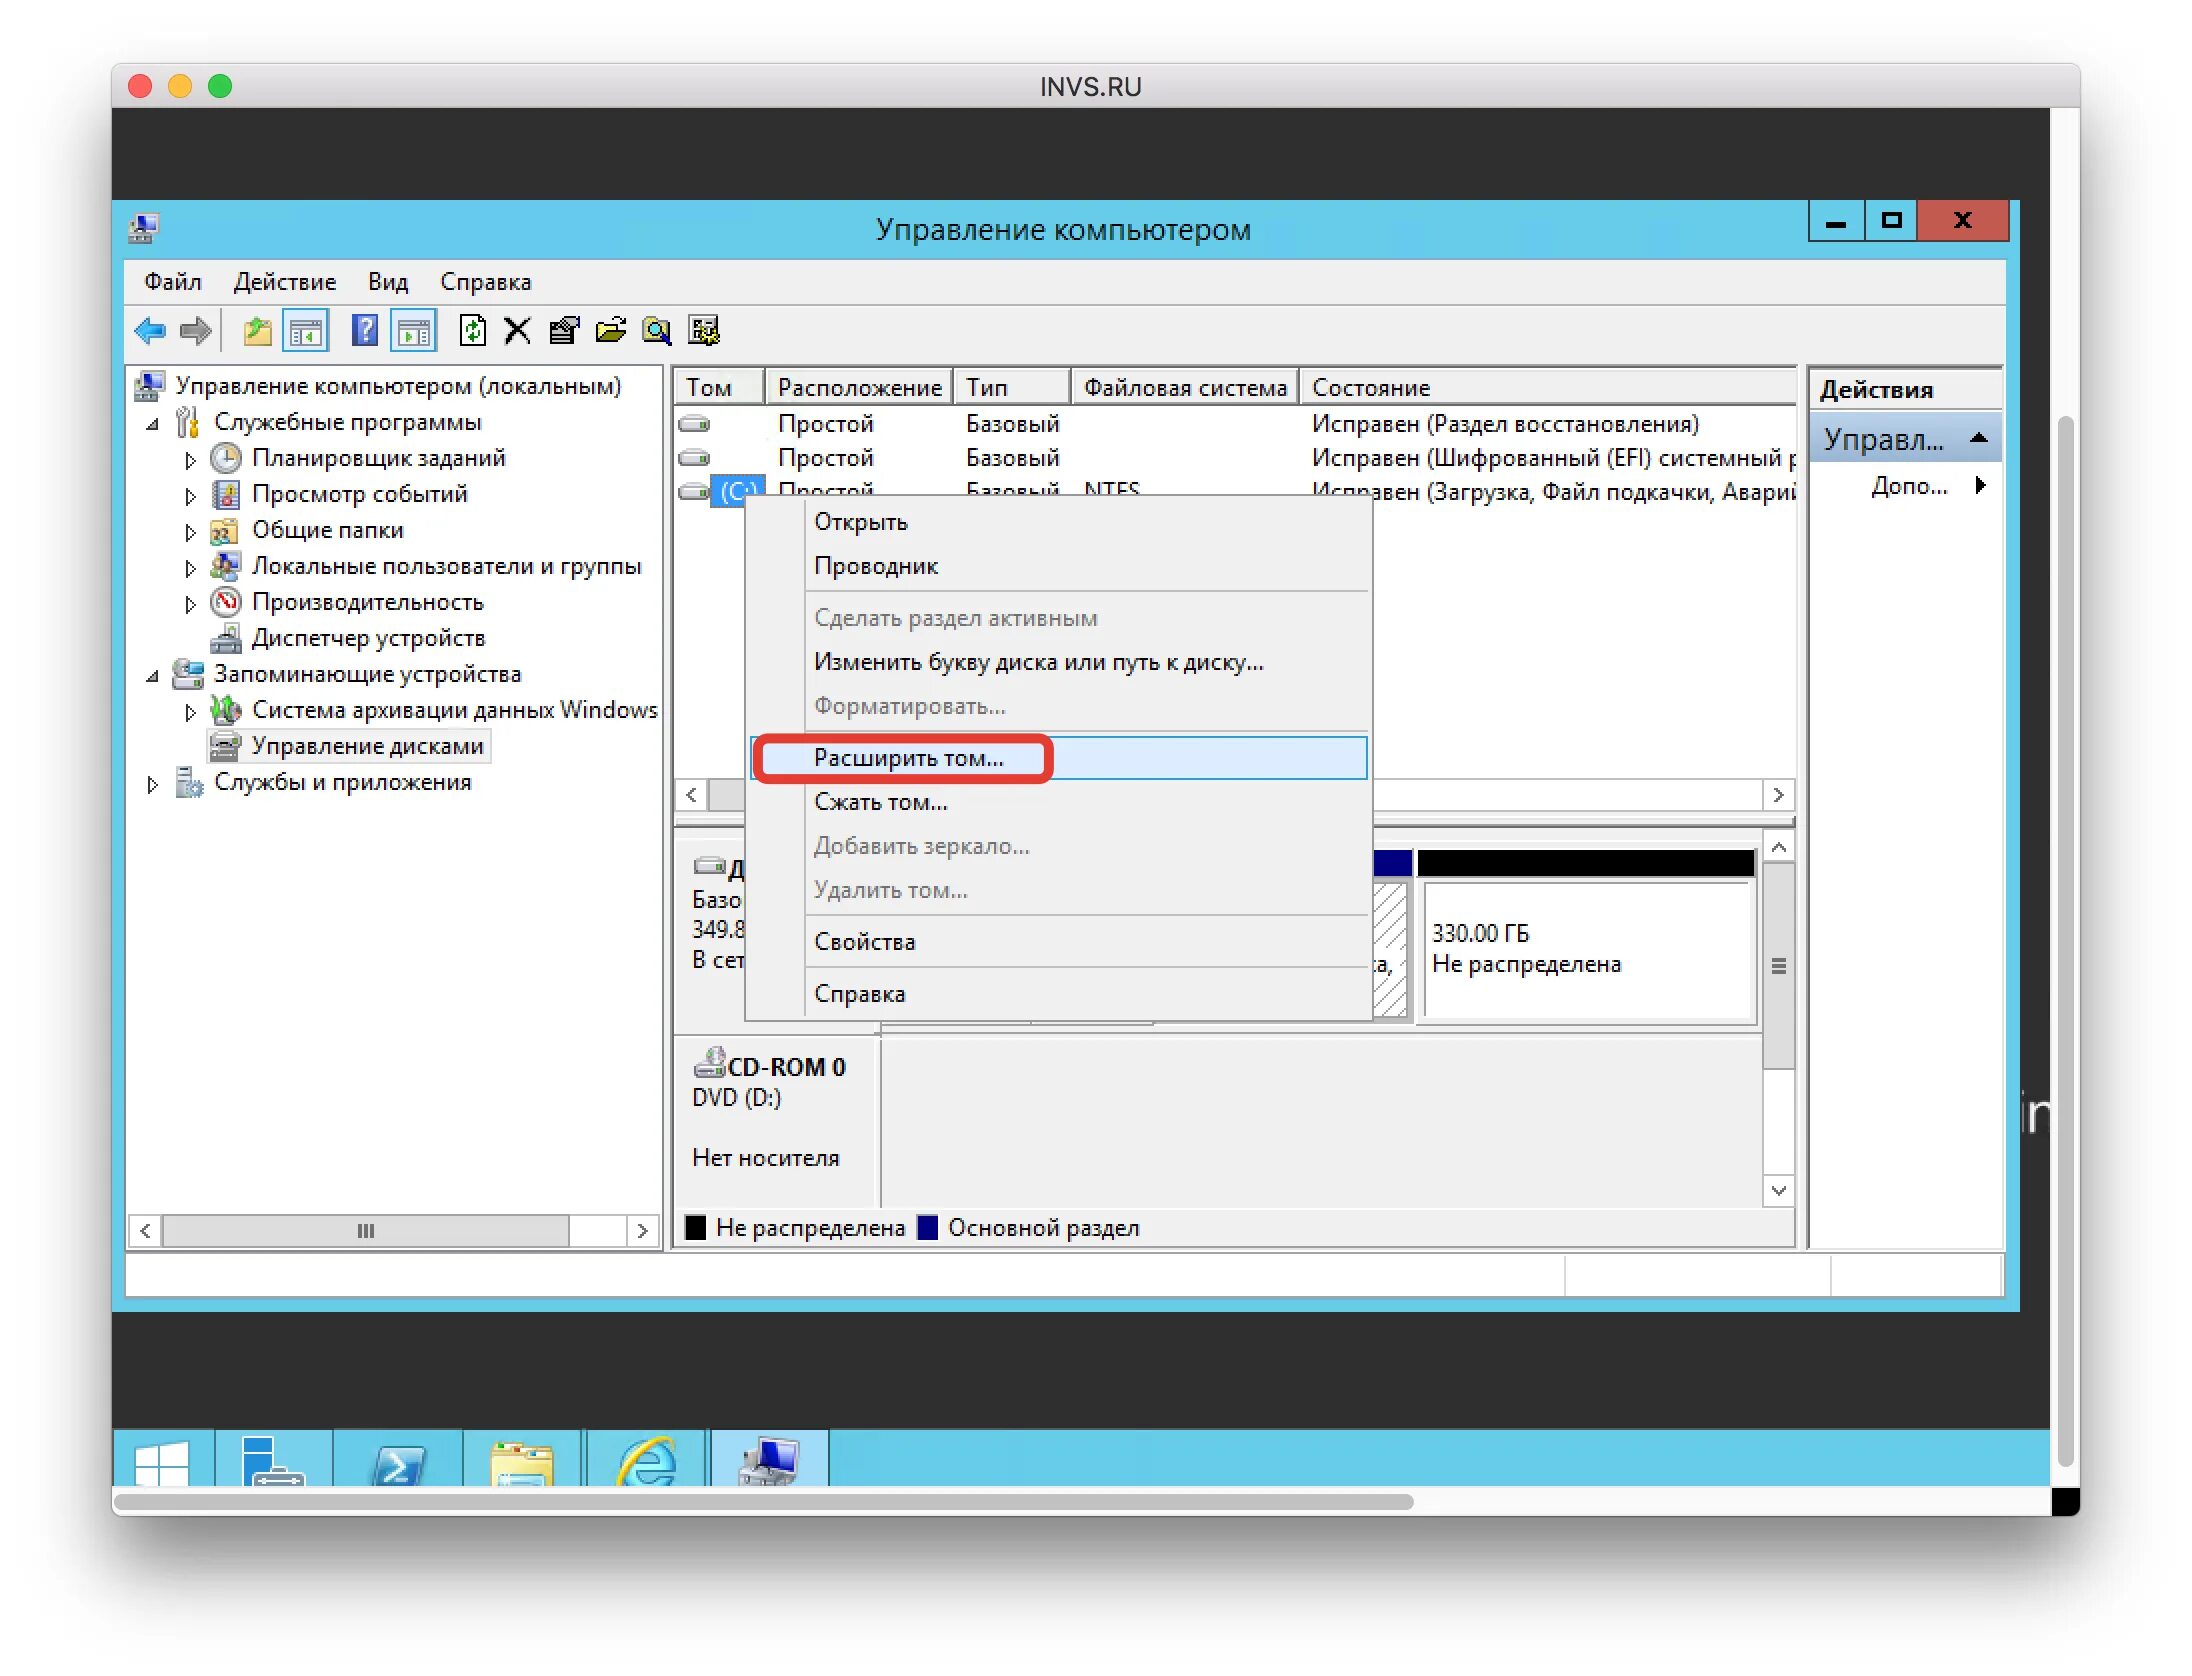Click the tree pane horizontal scrollbar thumb
2192x1676 pixels.
click(x=366, y=1230)
